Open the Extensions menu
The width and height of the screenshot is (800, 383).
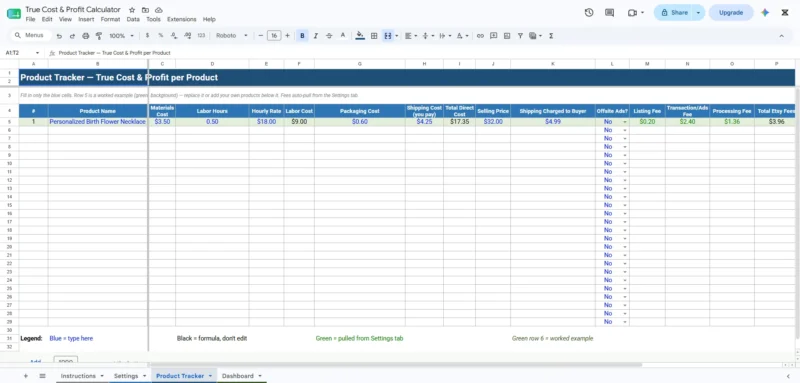[182, 19]
